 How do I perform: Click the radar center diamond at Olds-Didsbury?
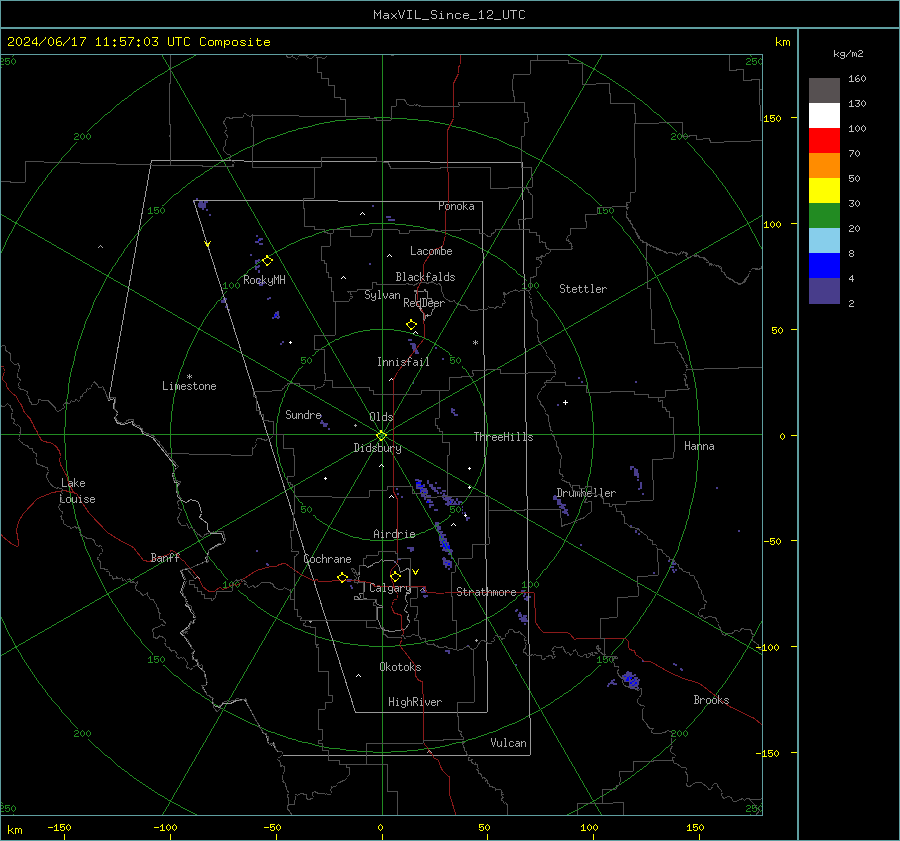pyautogui.click(x=382, y=436)
